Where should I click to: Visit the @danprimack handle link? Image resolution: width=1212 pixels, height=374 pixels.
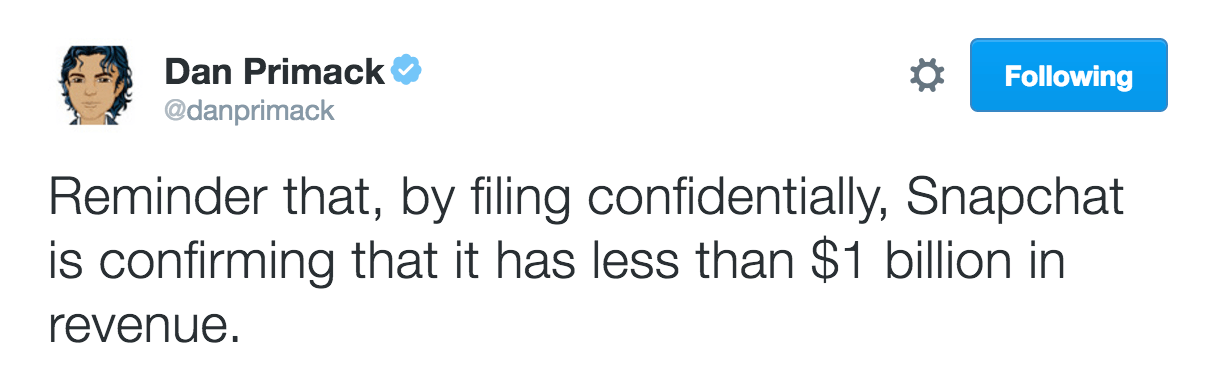click(x=249, y=111)
